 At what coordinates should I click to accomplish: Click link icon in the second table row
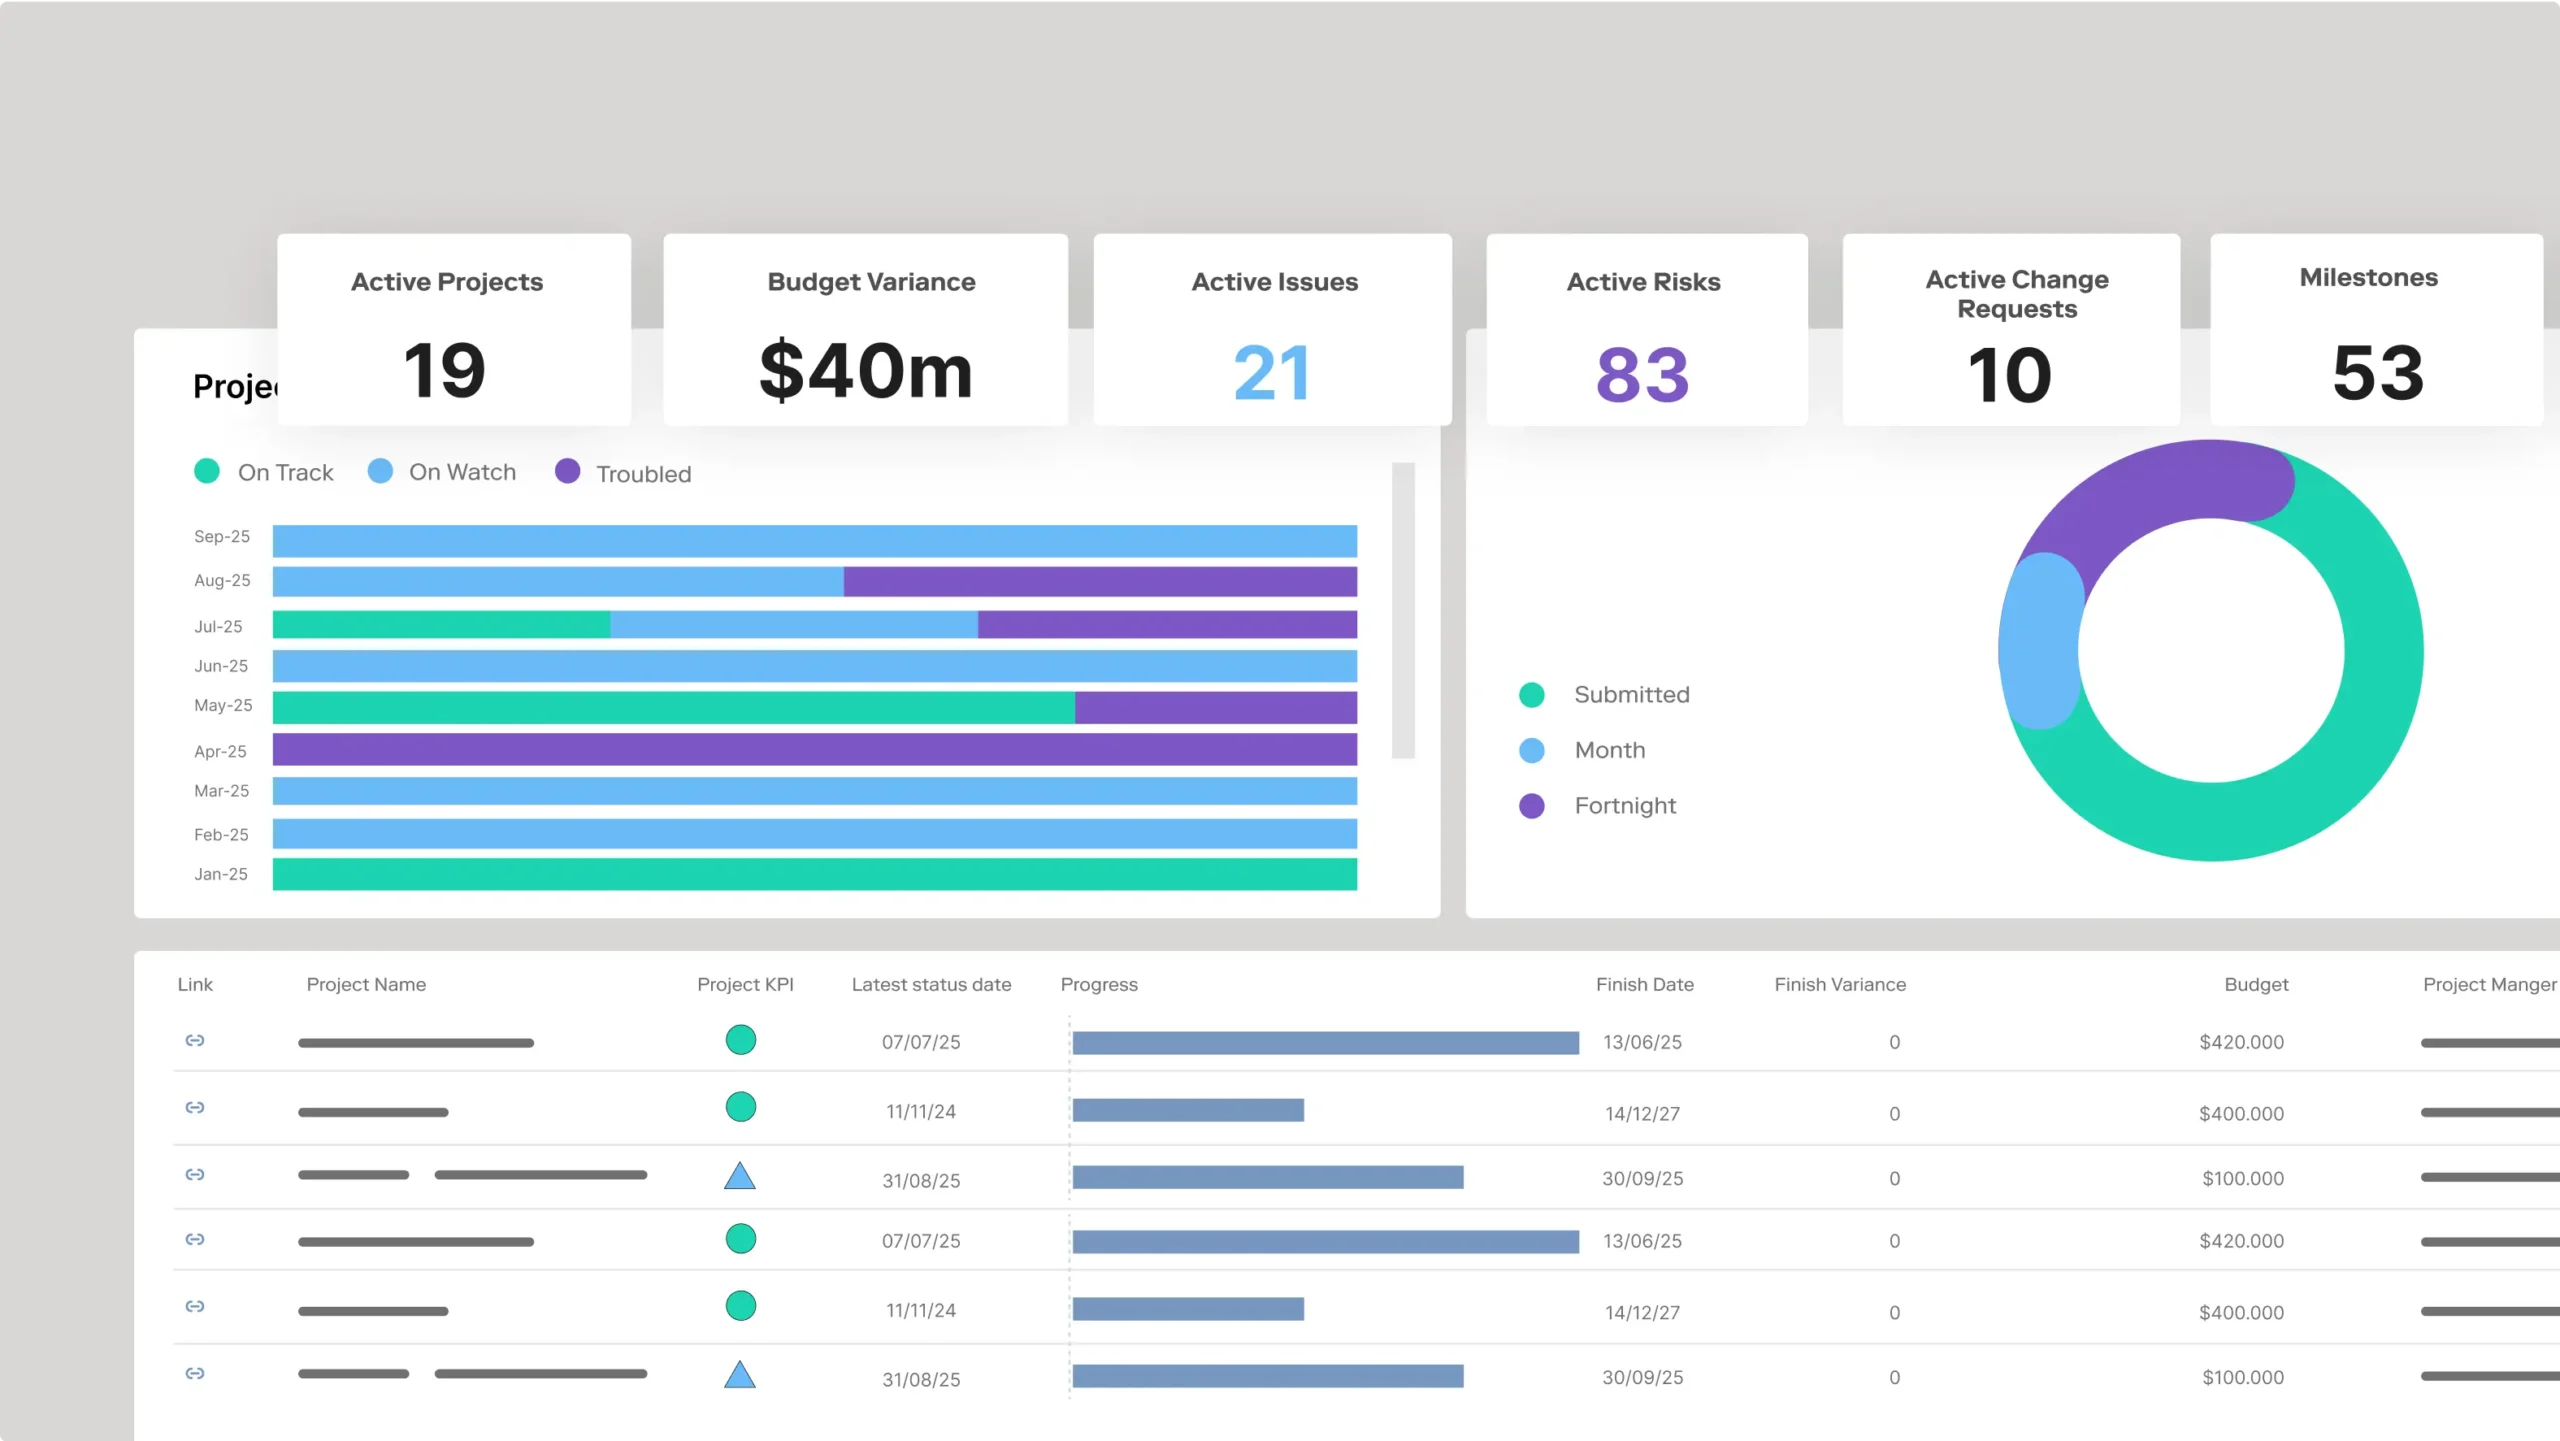click(x=195, y=1108)
